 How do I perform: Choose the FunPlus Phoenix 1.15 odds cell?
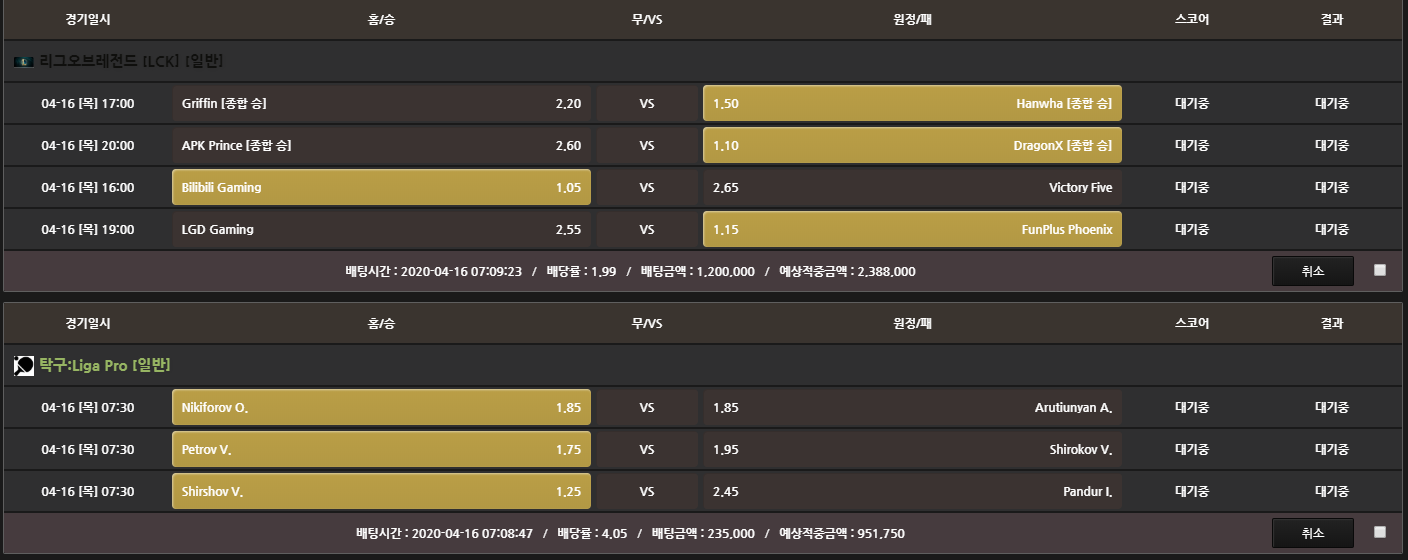click(x=912, y=229)
